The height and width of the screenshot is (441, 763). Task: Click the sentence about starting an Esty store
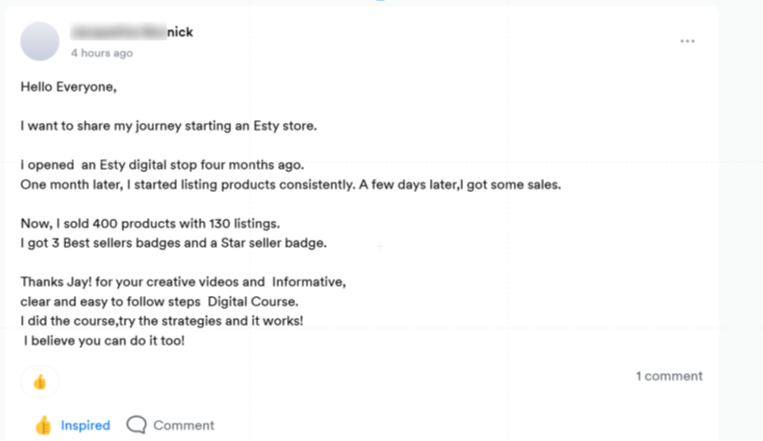(x=169, y=126)
